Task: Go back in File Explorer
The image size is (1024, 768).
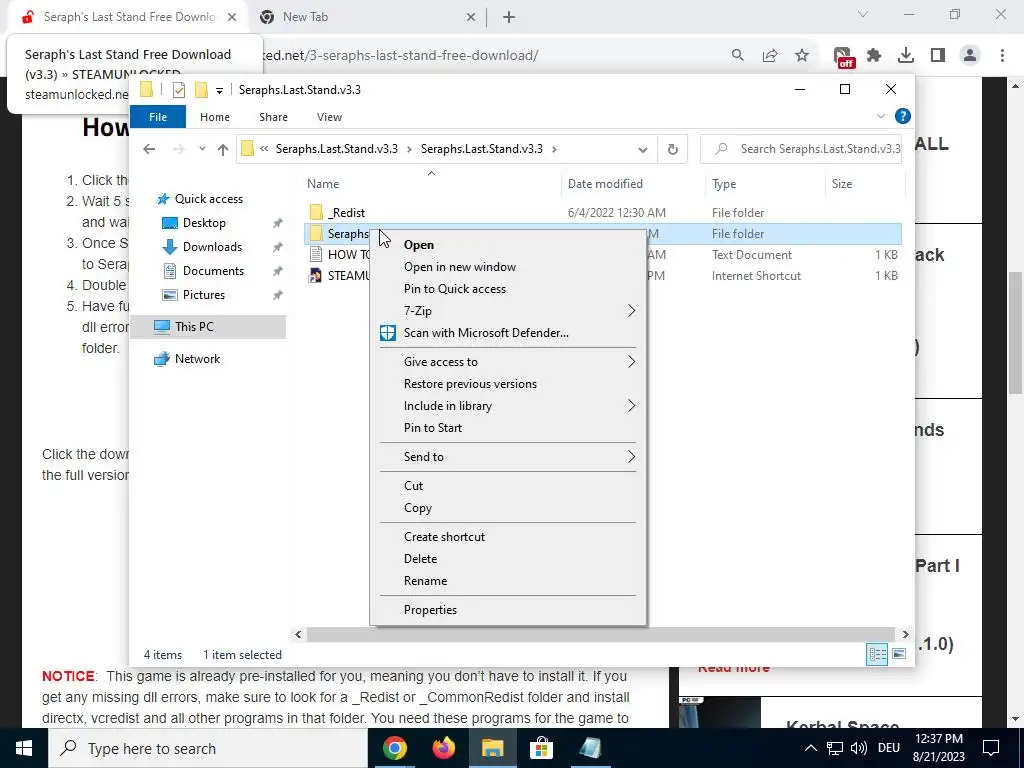Action: pyautogui.click(x=149, y=149)
